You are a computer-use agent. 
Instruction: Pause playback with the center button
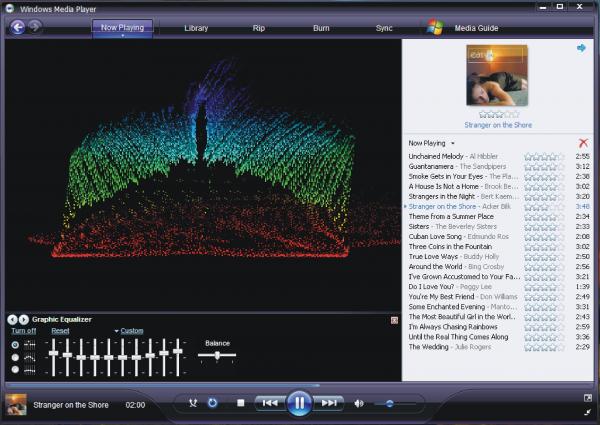[x=299, y=403]
